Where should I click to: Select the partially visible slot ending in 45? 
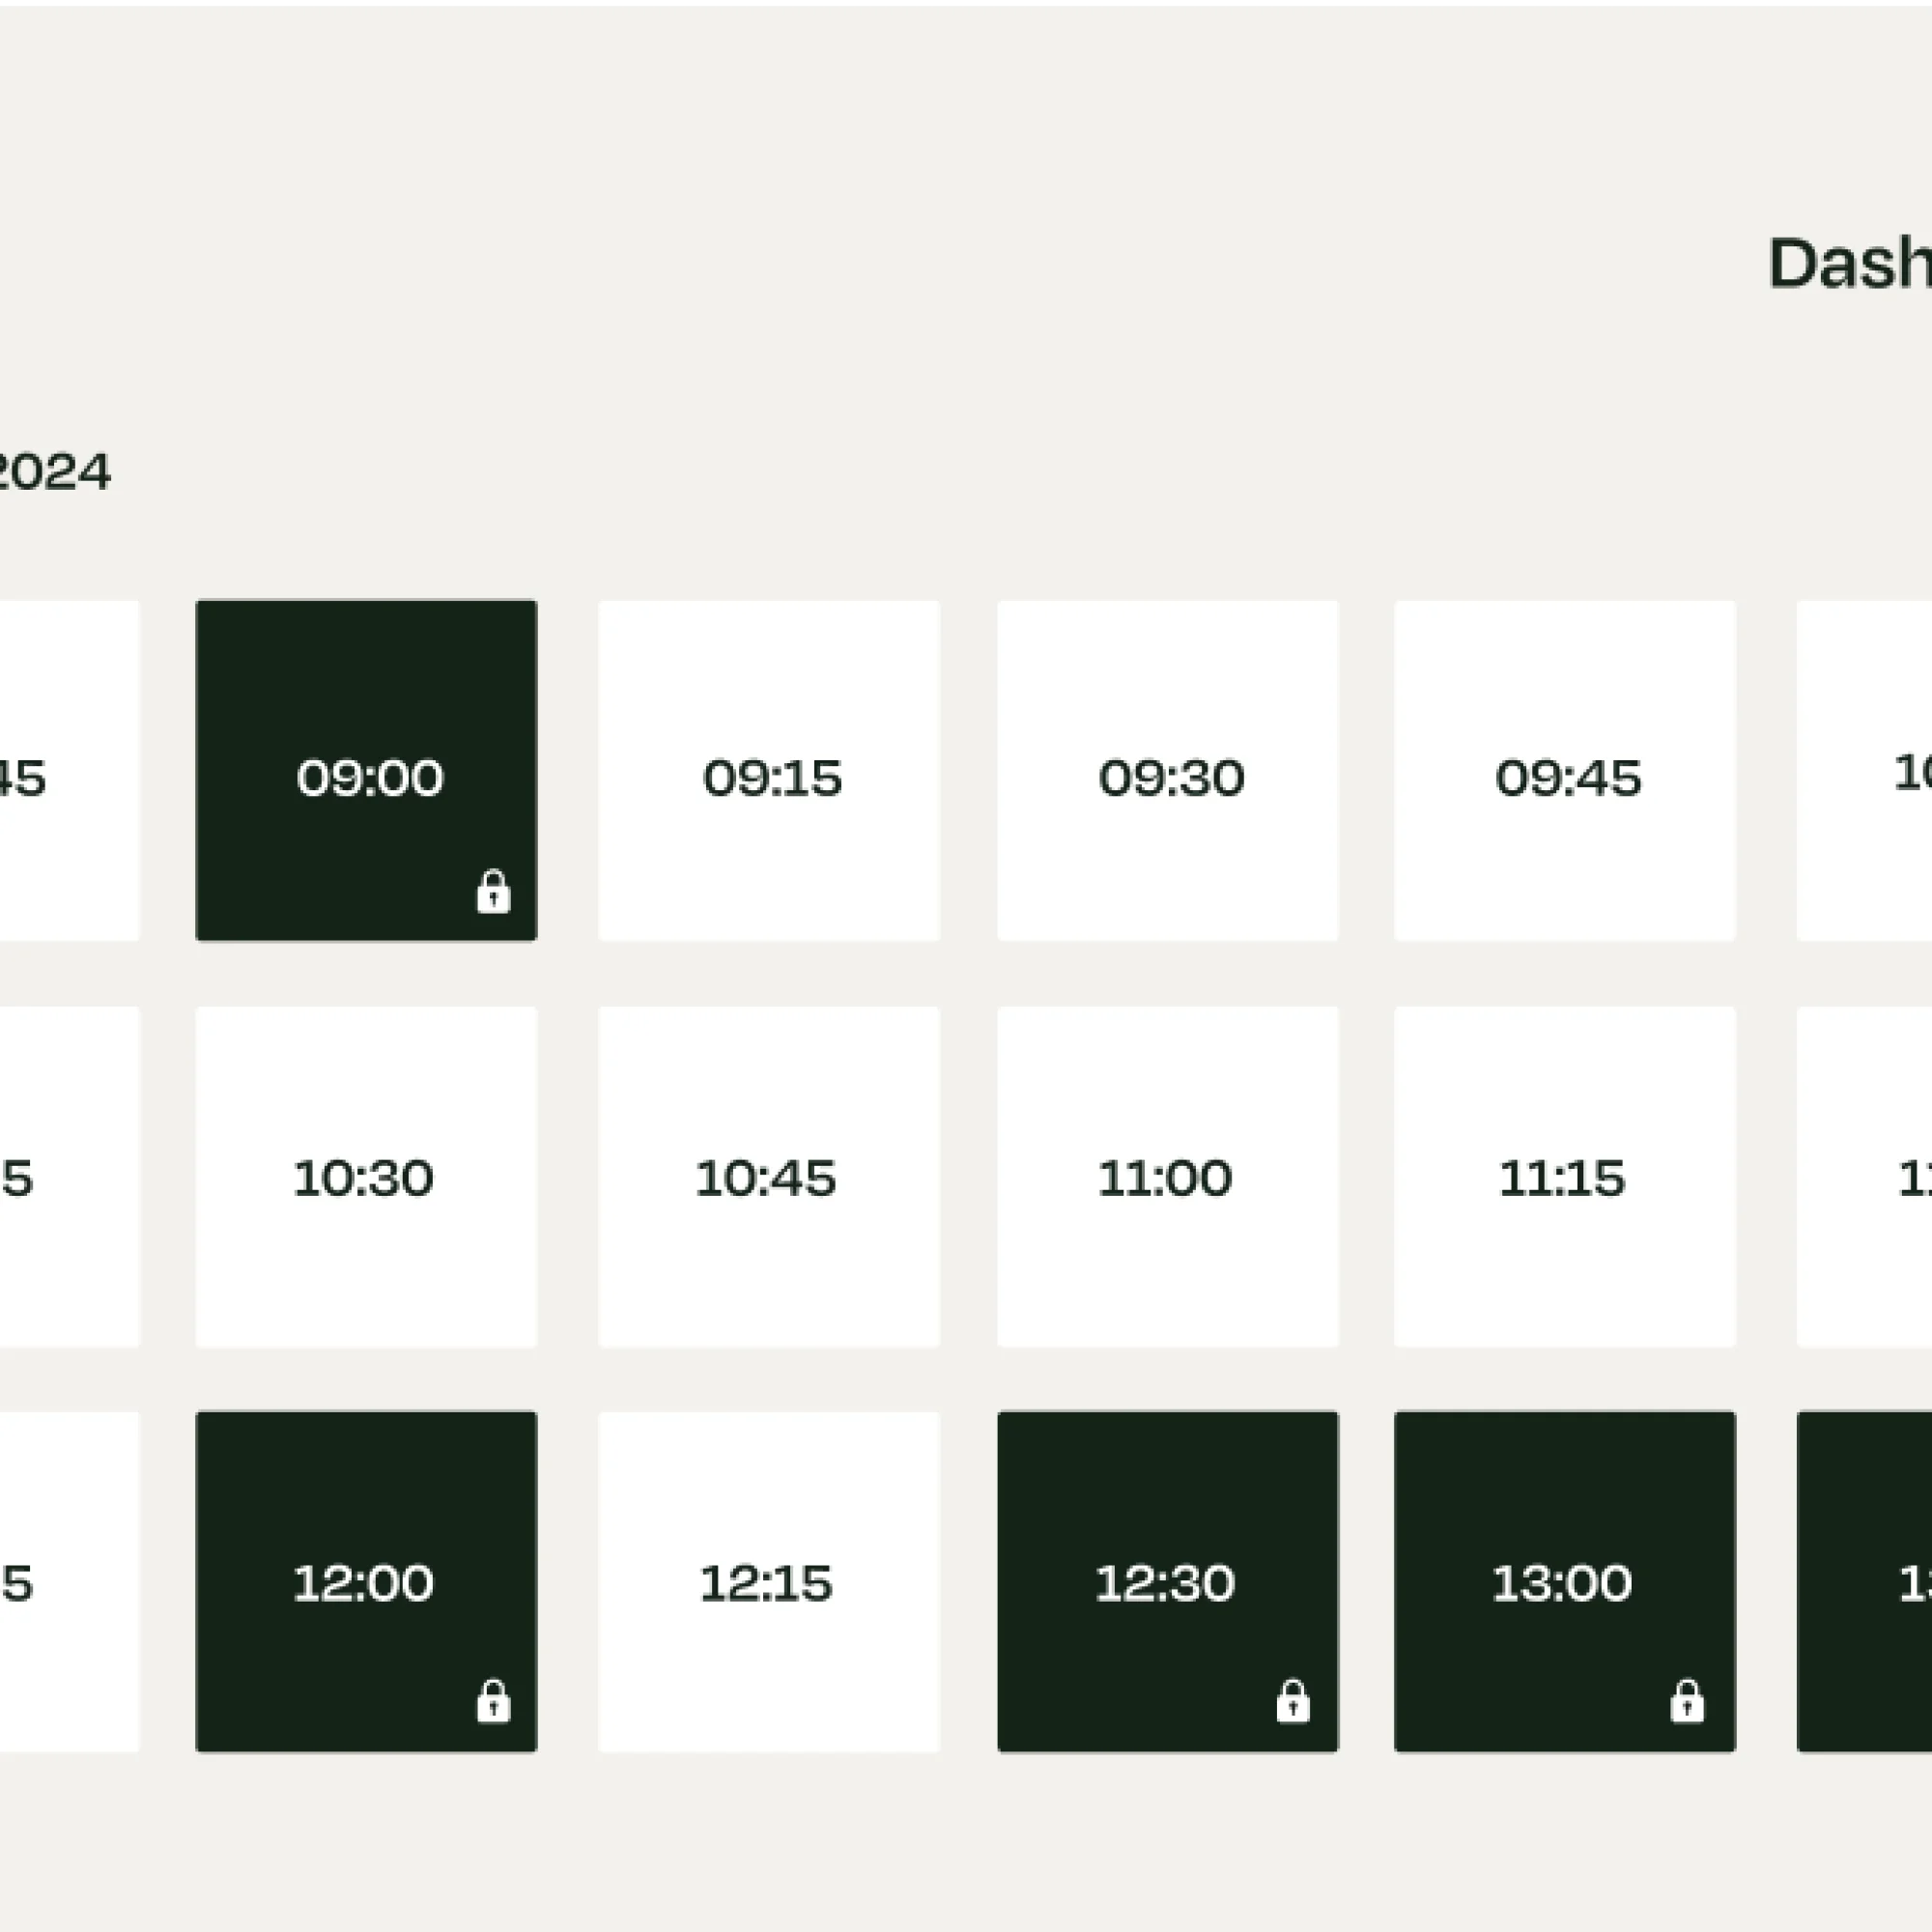tap(69, 771)
